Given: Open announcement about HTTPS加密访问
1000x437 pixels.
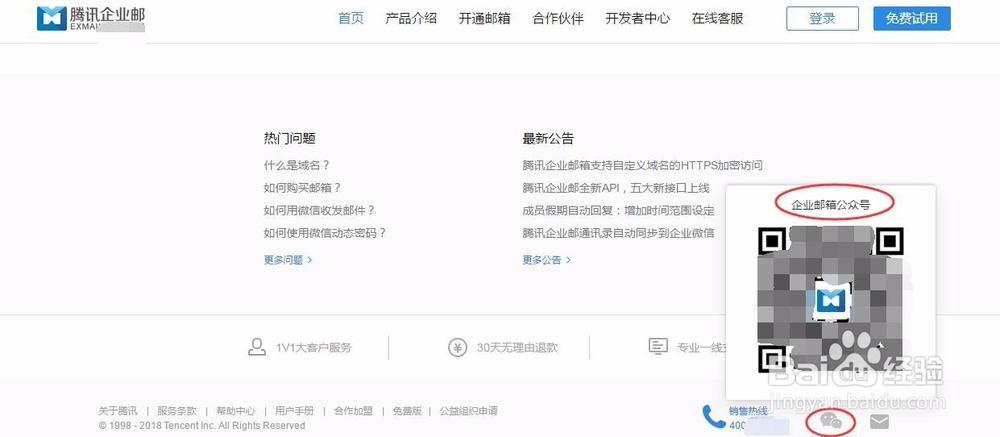Looking at the screenshot, I should 642,165.
